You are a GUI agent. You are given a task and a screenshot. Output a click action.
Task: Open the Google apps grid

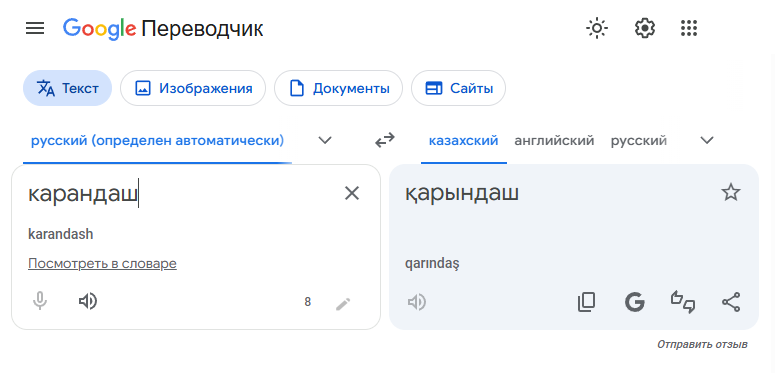689,28
